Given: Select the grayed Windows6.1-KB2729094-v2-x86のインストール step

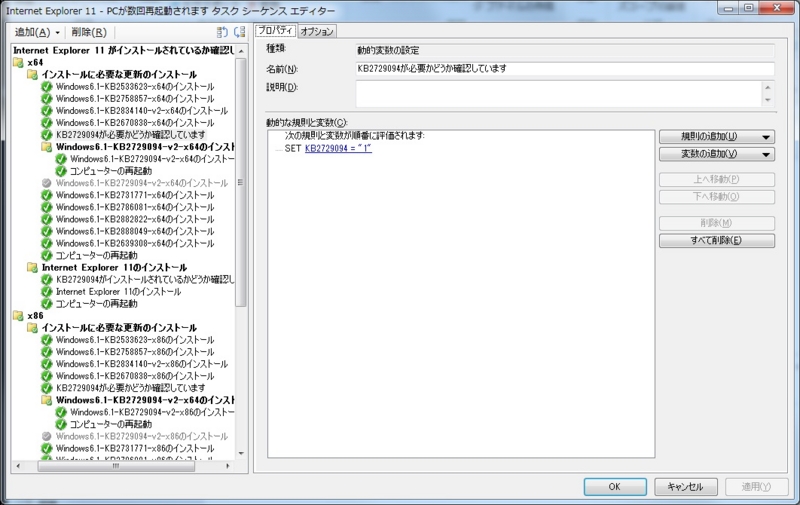Looking at the screenshot, I should point(142,437).
